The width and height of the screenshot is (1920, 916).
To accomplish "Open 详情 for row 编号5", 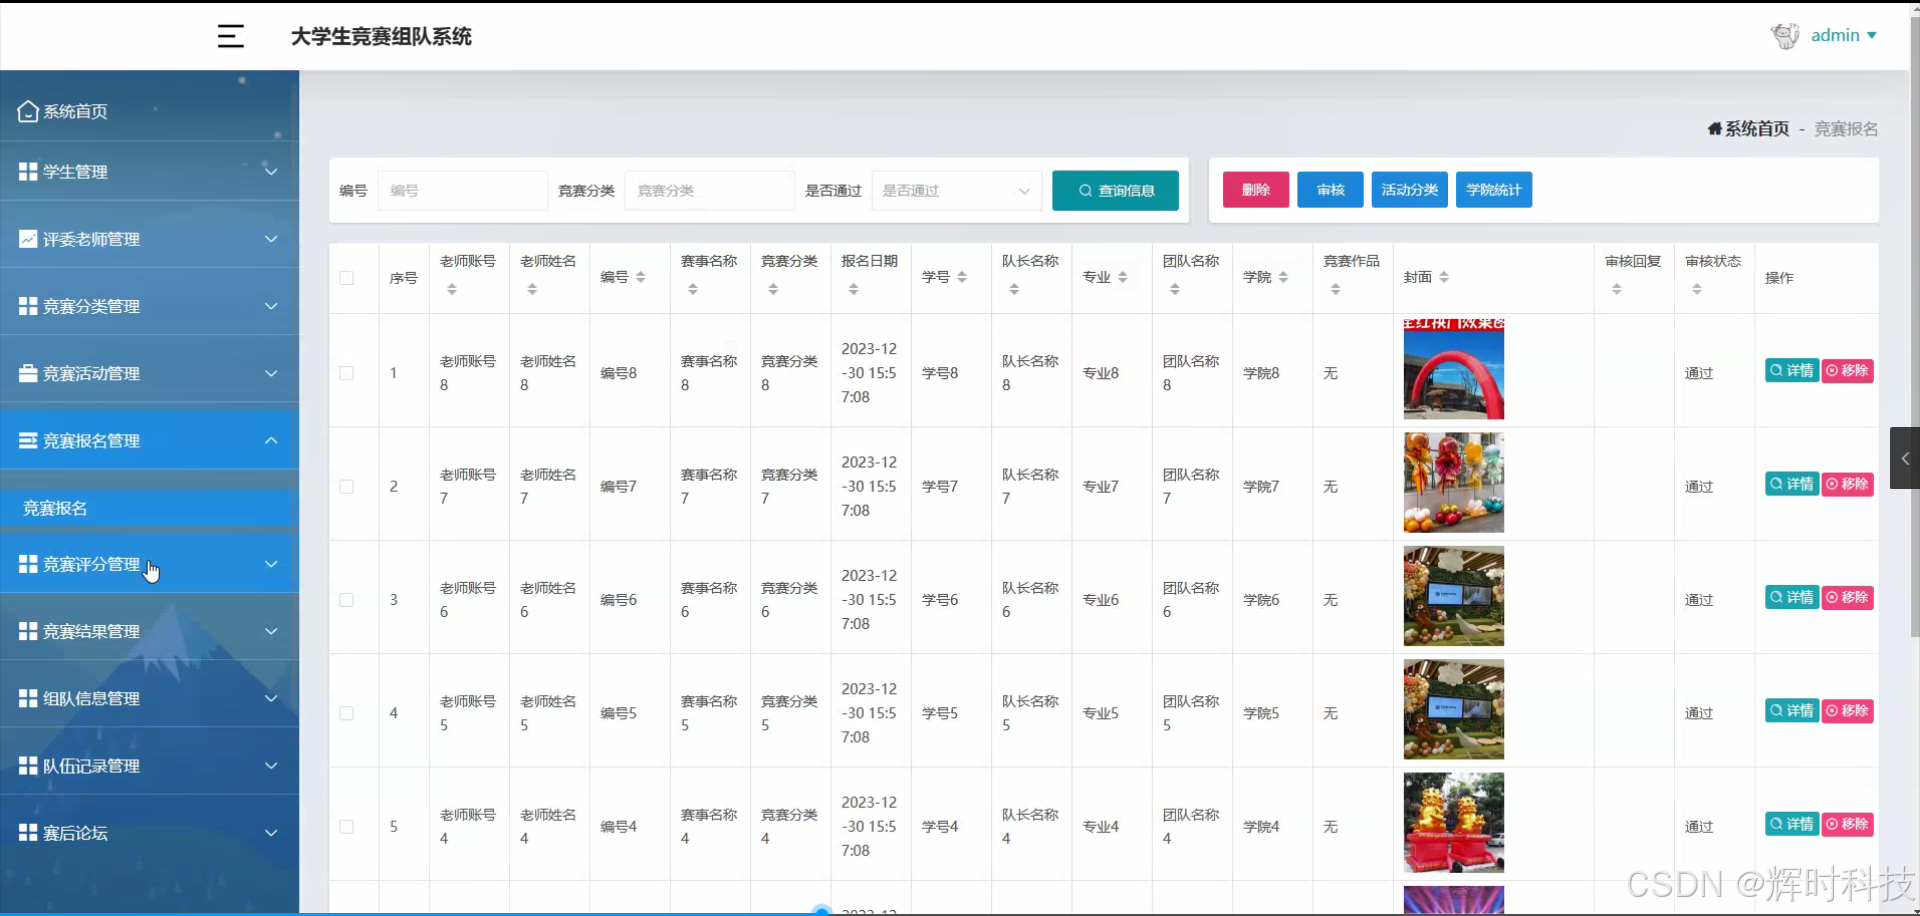I will [1792, 711].
